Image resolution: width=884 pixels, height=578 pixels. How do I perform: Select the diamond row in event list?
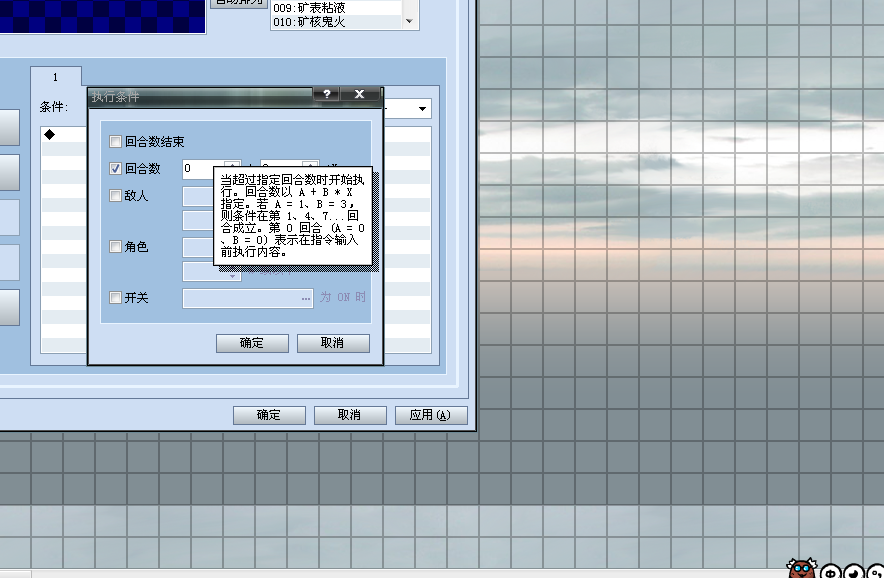(x=64, y=135)
